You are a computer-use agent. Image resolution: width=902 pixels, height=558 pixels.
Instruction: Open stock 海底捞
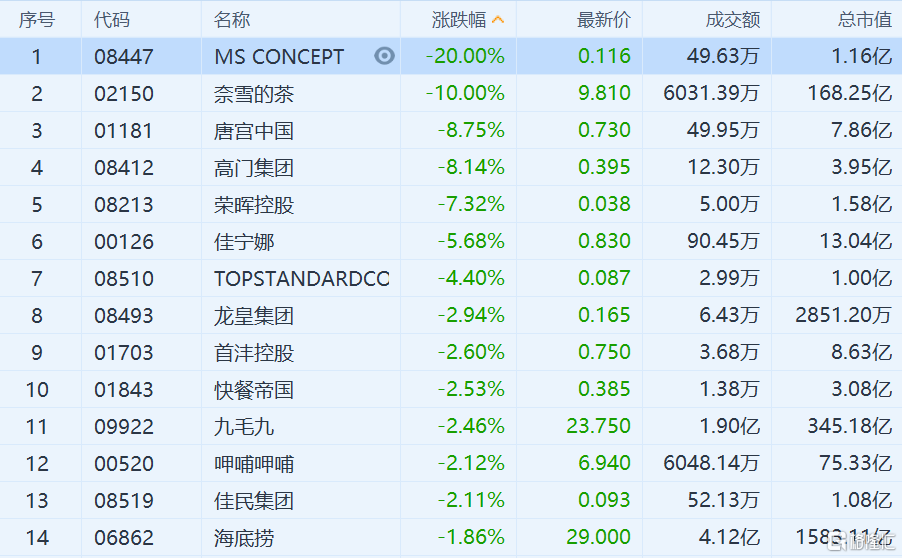(244, 538)
